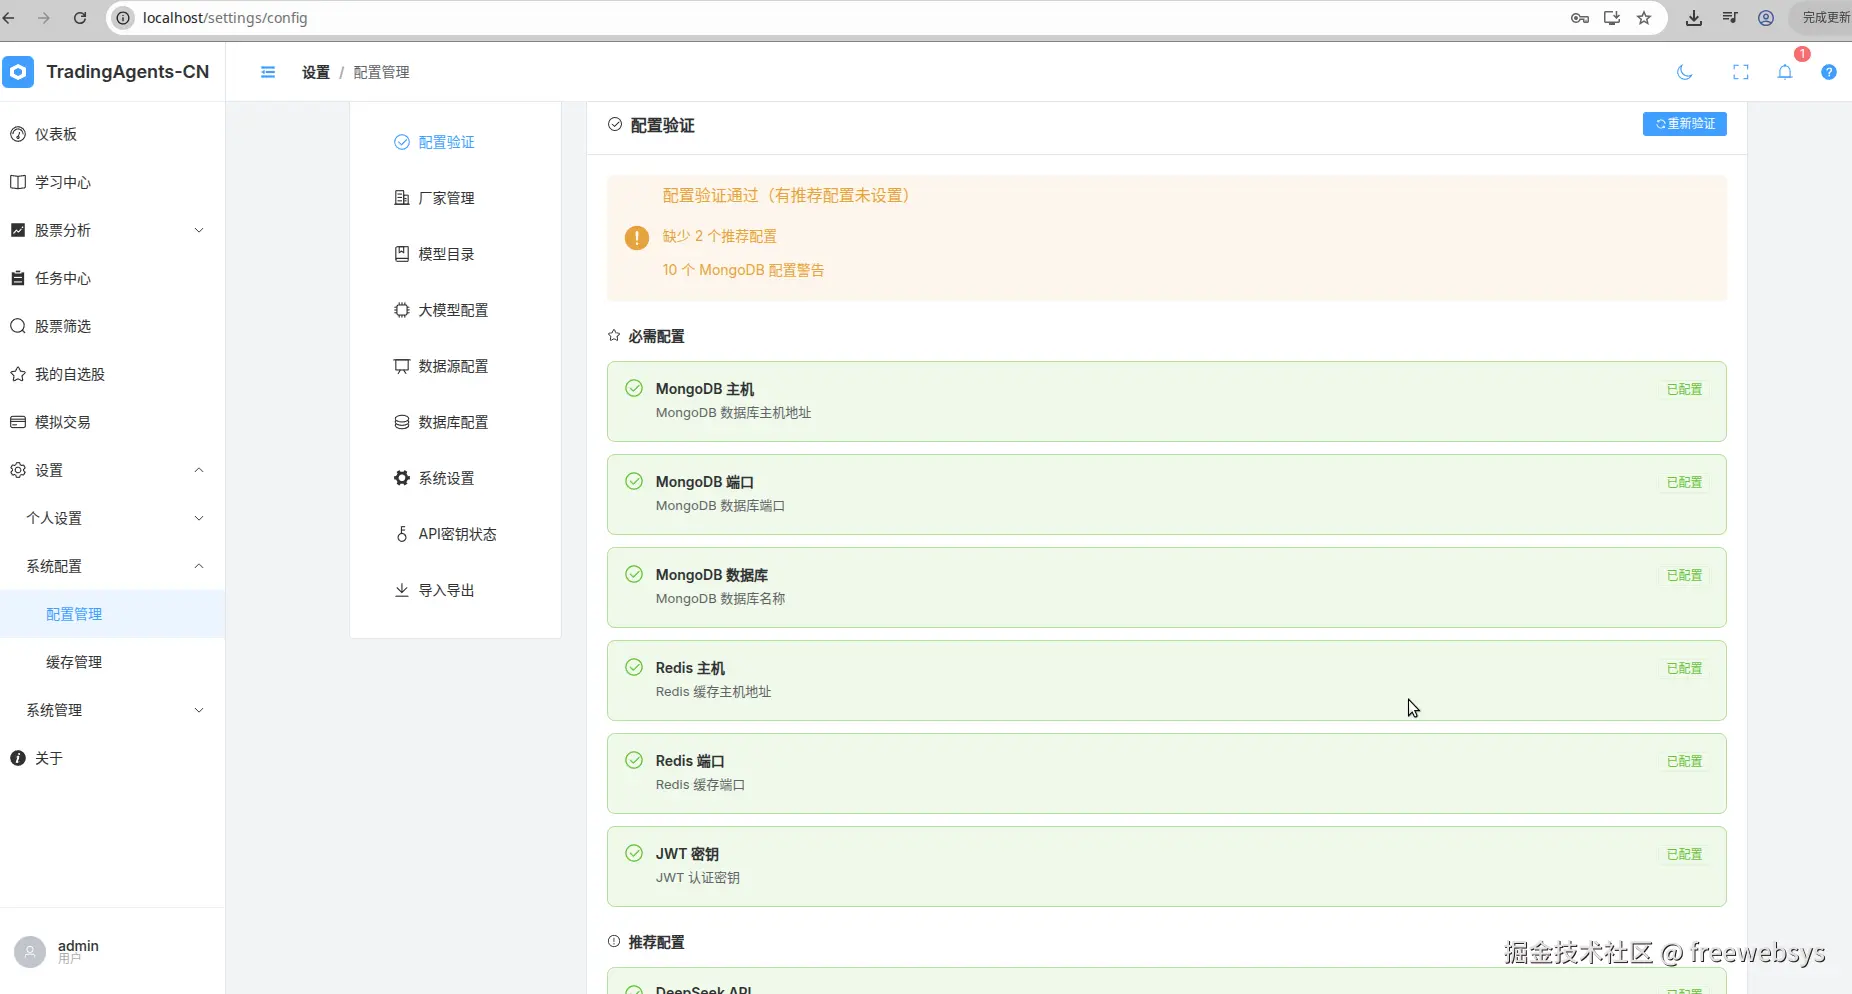Reload the page in browser
The image size is (1852, 994).
(80, 18)
